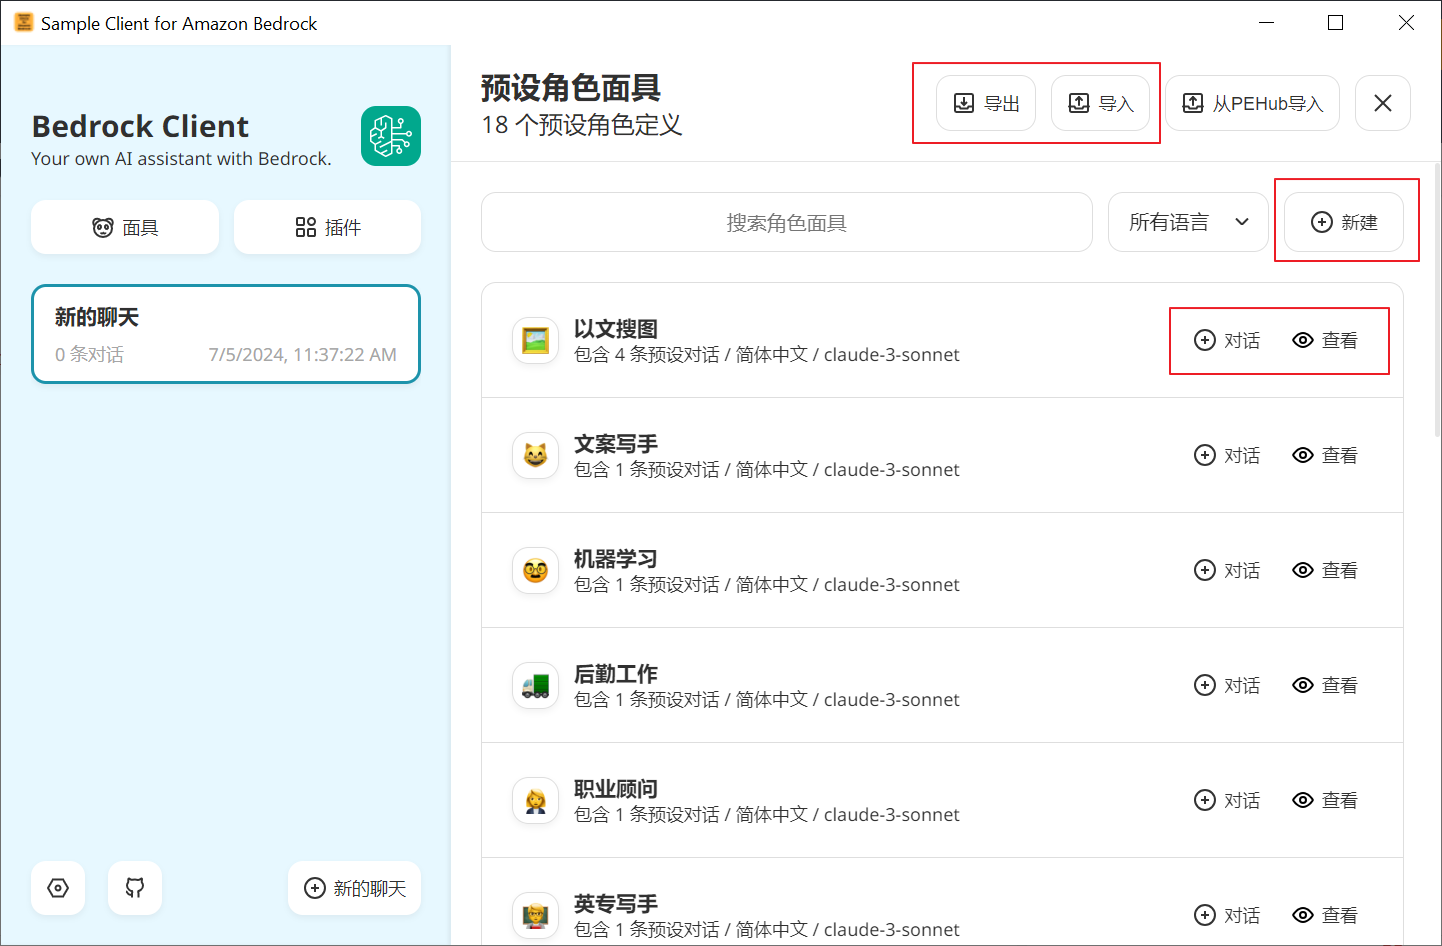Open the settings gear in sidebar
The image size is (1442, 946).
(x=57, y=888)
